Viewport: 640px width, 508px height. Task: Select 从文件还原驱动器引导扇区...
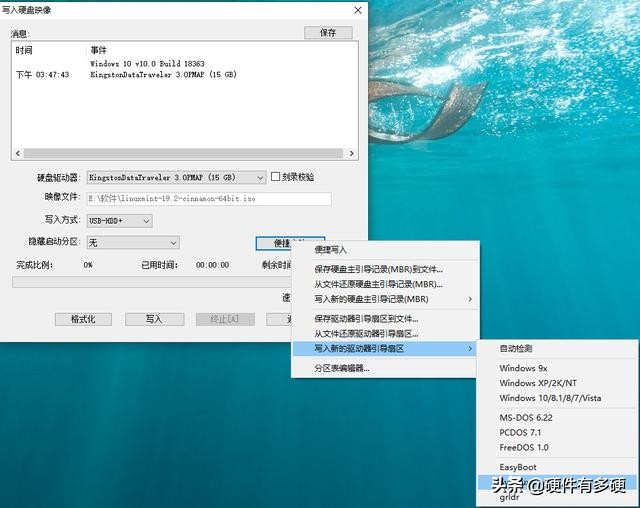(384, 334)
